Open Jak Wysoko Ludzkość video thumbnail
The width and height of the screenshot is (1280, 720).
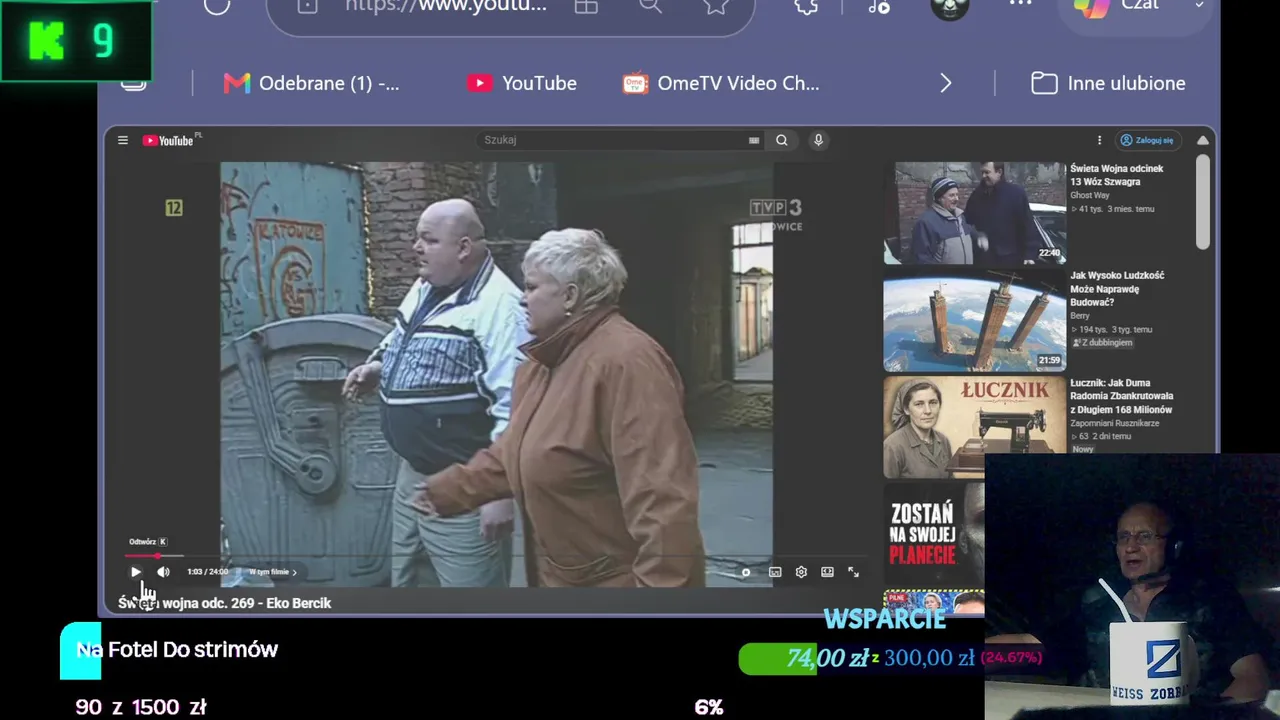[x=975, y=321]
